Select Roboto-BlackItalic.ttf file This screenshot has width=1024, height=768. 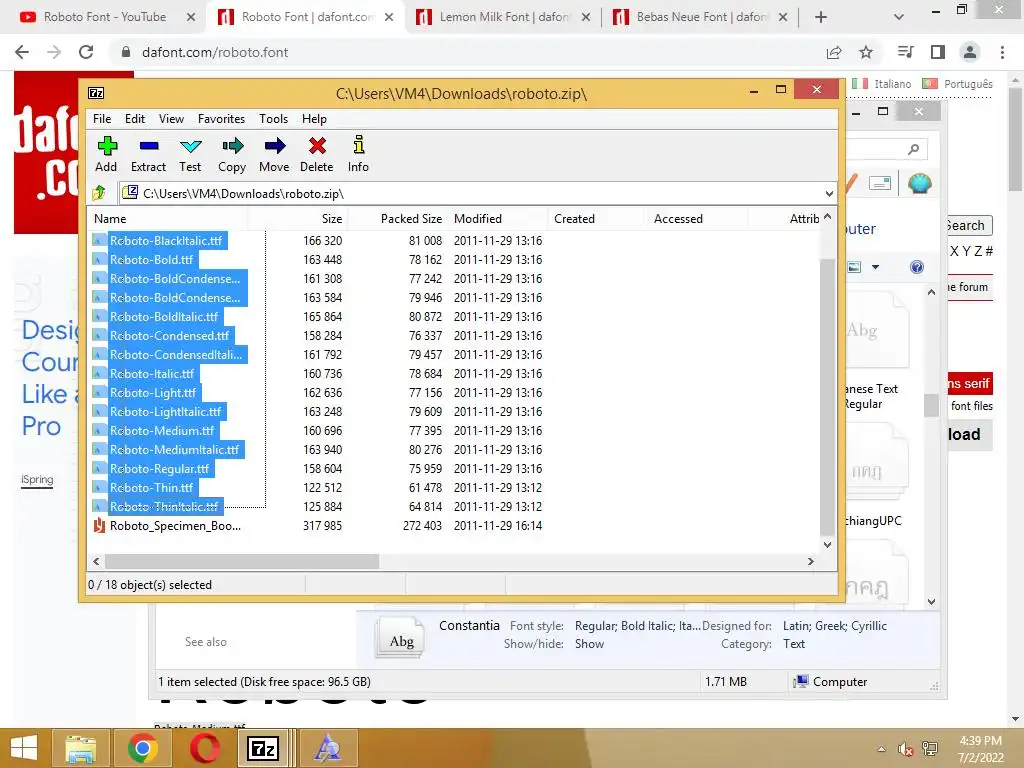pos(166,240)
